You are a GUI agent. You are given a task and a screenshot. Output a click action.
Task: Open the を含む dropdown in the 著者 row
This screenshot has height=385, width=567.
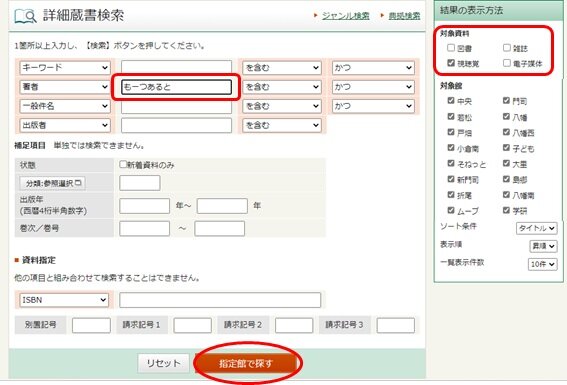point(282,87)
